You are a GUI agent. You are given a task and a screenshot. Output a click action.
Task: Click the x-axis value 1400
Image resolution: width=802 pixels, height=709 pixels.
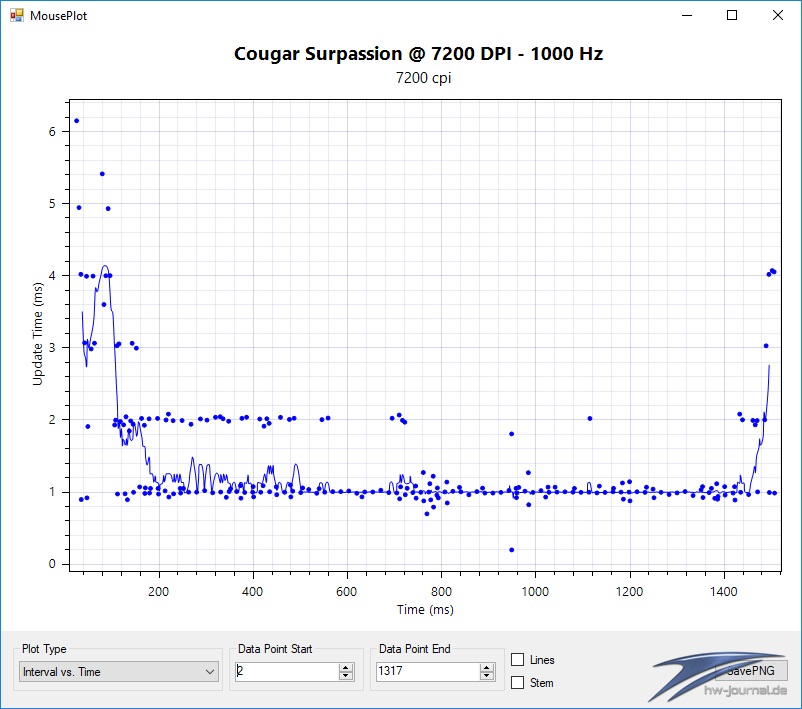click(723, 592)
